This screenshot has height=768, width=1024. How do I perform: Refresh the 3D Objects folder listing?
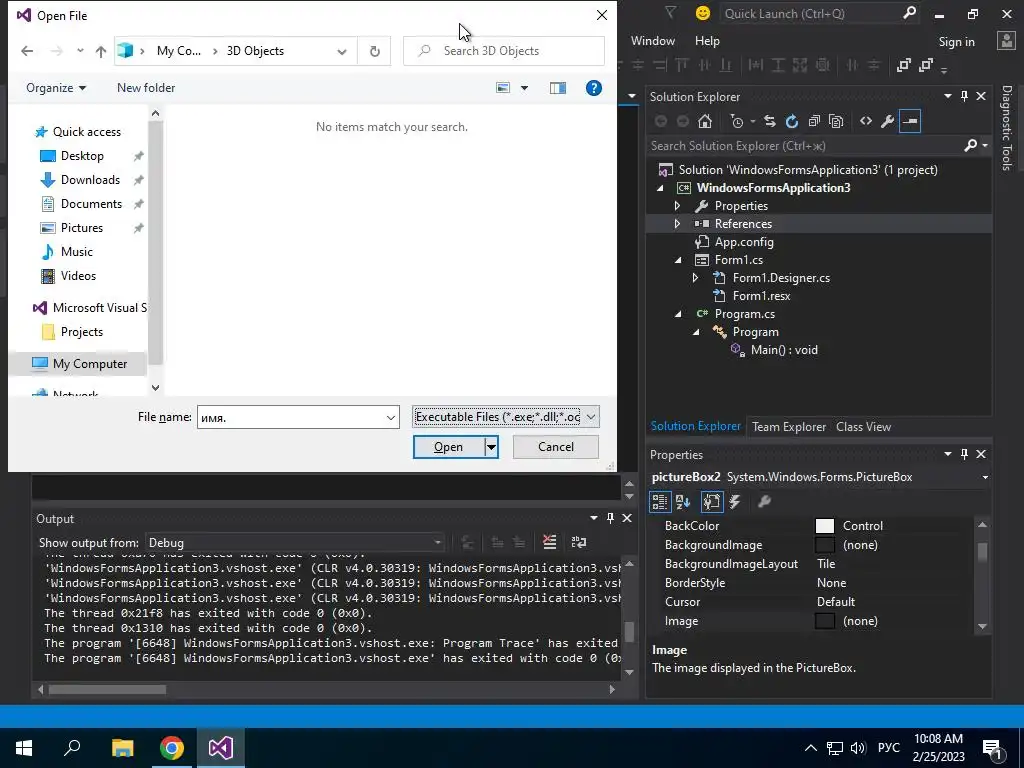click(375, 51)
